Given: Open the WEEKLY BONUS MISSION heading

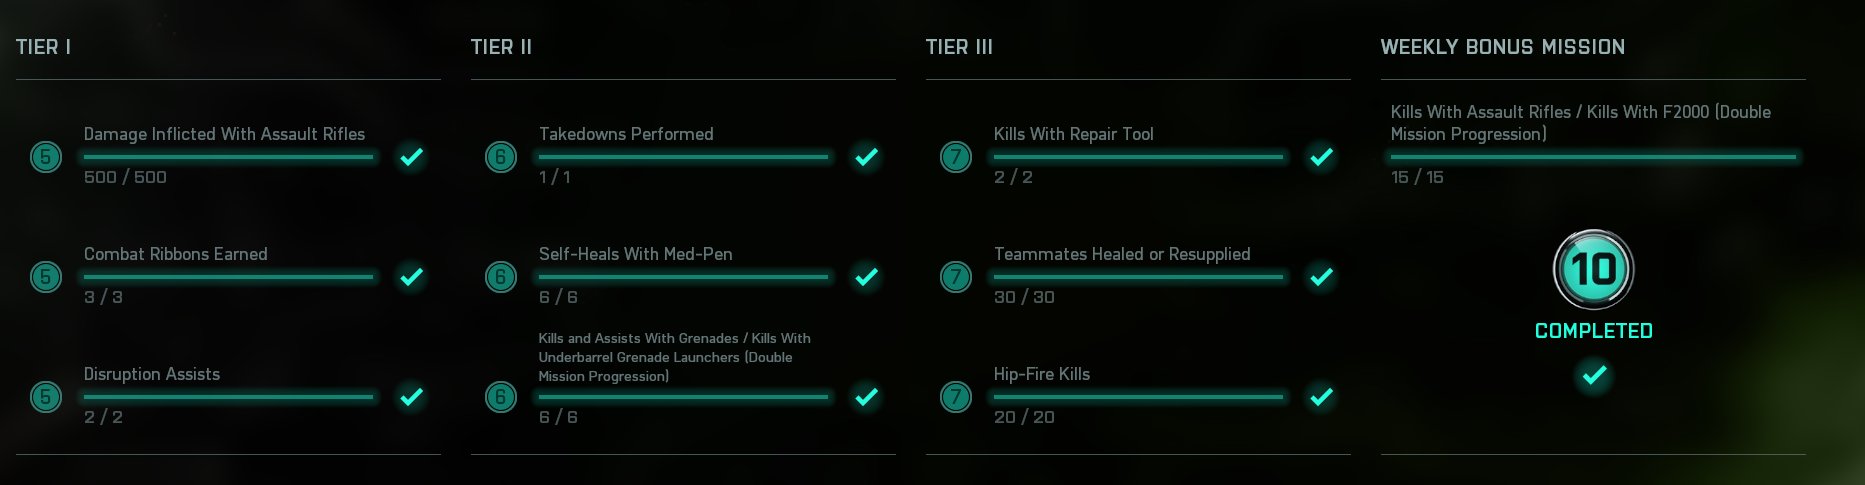Looking at the screenshot, I should (x=1502, y=47).
